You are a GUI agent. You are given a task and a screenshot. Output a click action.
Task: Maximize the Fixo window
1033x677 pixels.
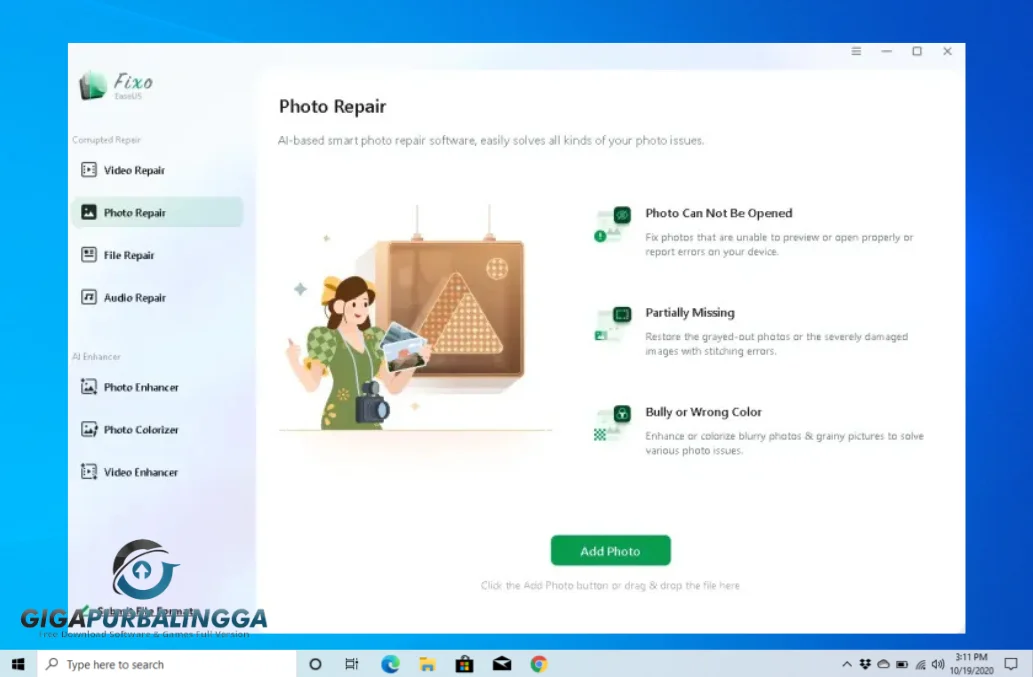tap(917, 51)
